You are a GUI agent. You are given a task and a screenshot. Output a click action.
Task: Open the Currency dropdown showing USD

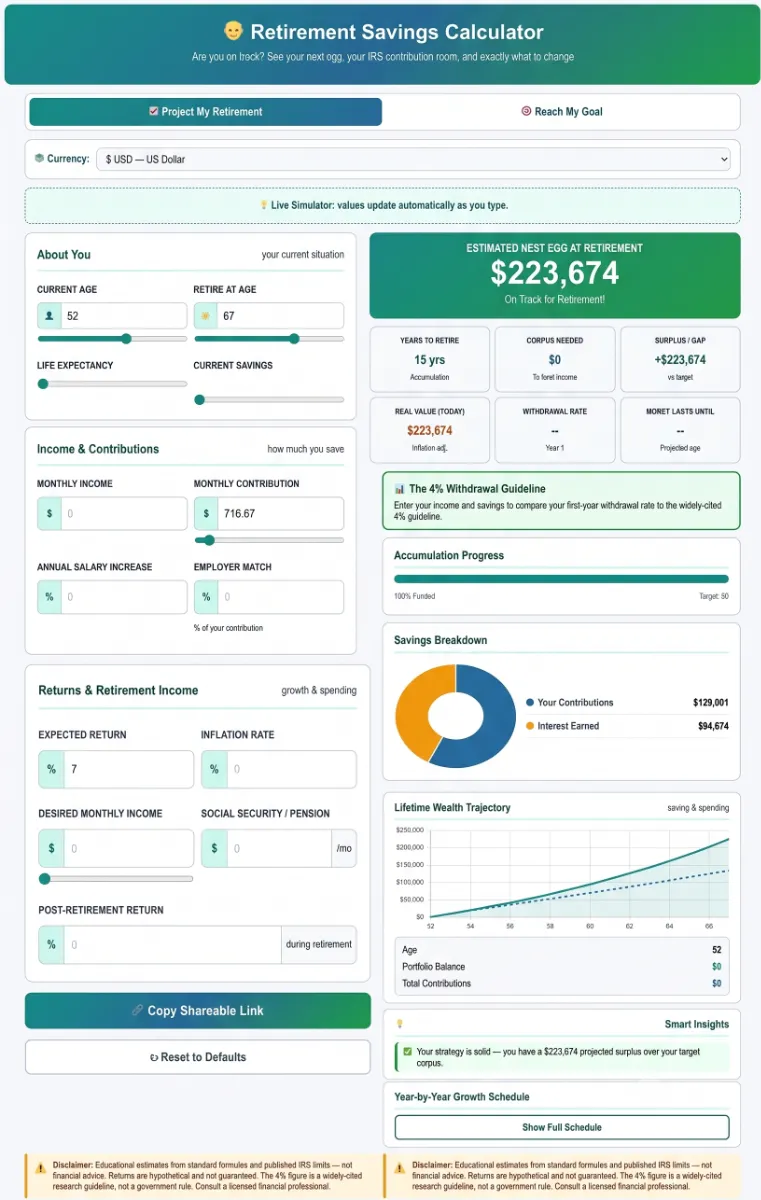pyautogui.click(x=414, y=159)
